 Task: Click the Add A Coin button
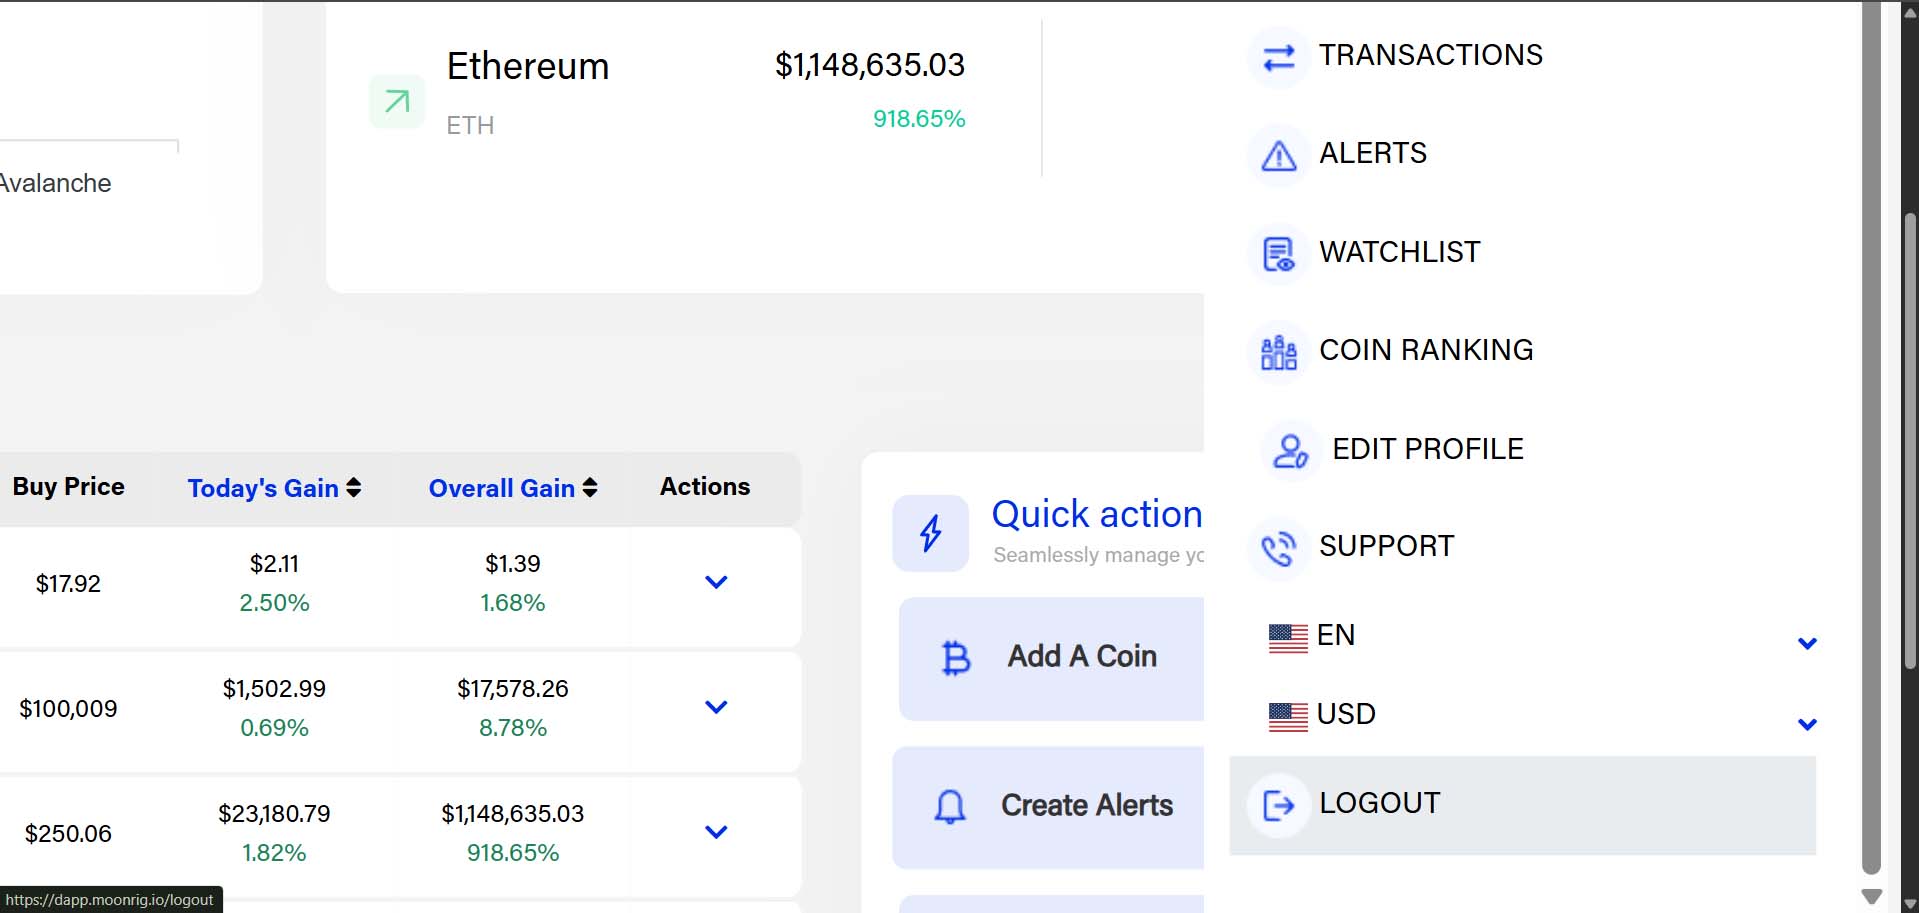(x=1051, y=659)
